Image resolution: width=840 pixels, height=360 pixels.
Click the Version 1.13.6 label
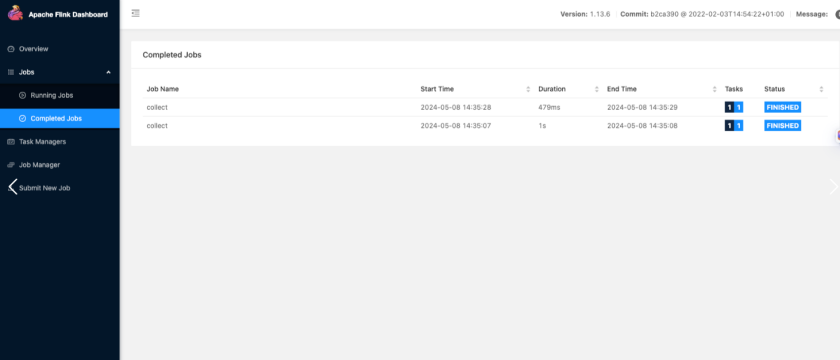586,14
